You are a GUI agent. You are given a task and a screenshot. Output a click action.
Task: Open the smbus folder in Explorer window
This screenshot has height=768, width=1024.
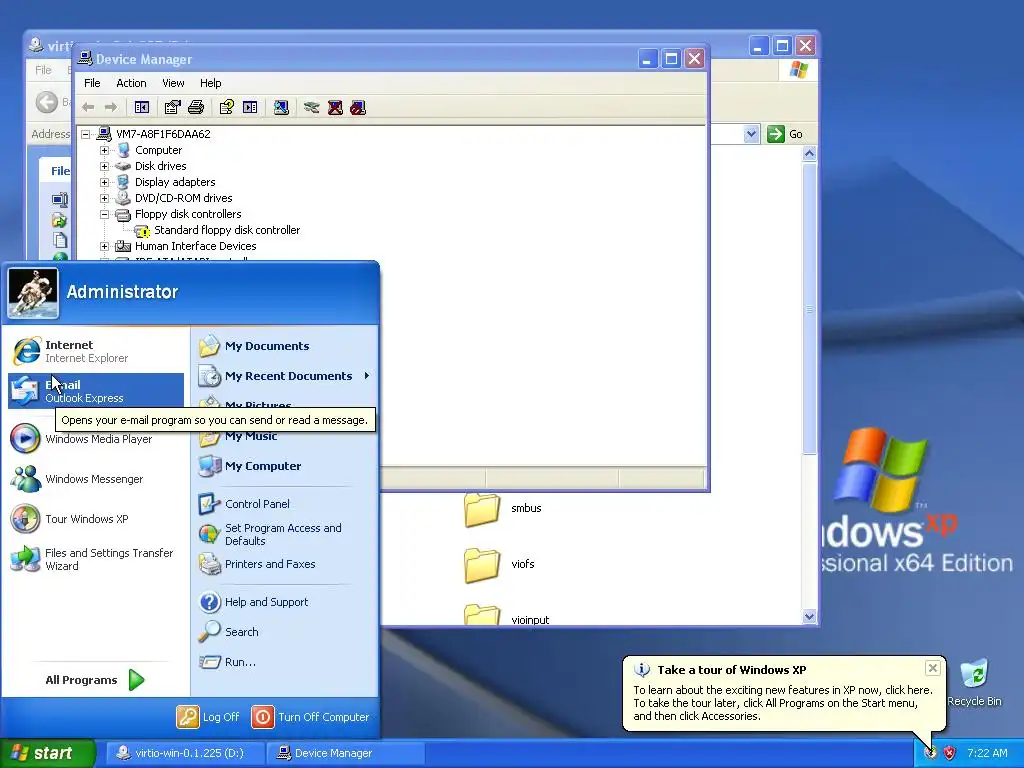tap(503, 509)
